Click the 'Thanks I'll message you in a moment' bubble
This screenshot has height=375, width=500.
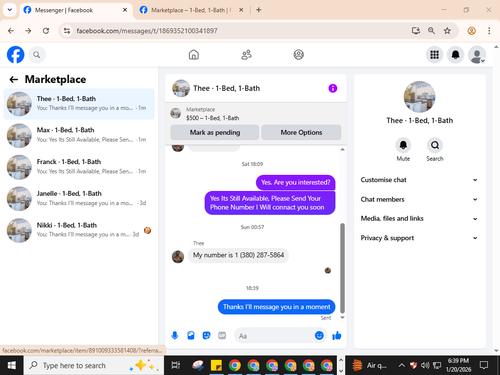point(276,307)
